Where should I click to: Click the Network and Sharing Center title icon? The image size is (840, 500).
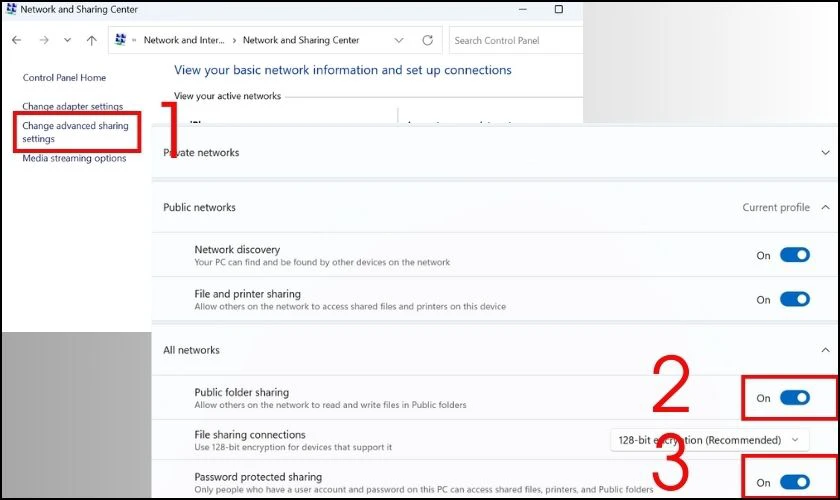pos(11,9)
